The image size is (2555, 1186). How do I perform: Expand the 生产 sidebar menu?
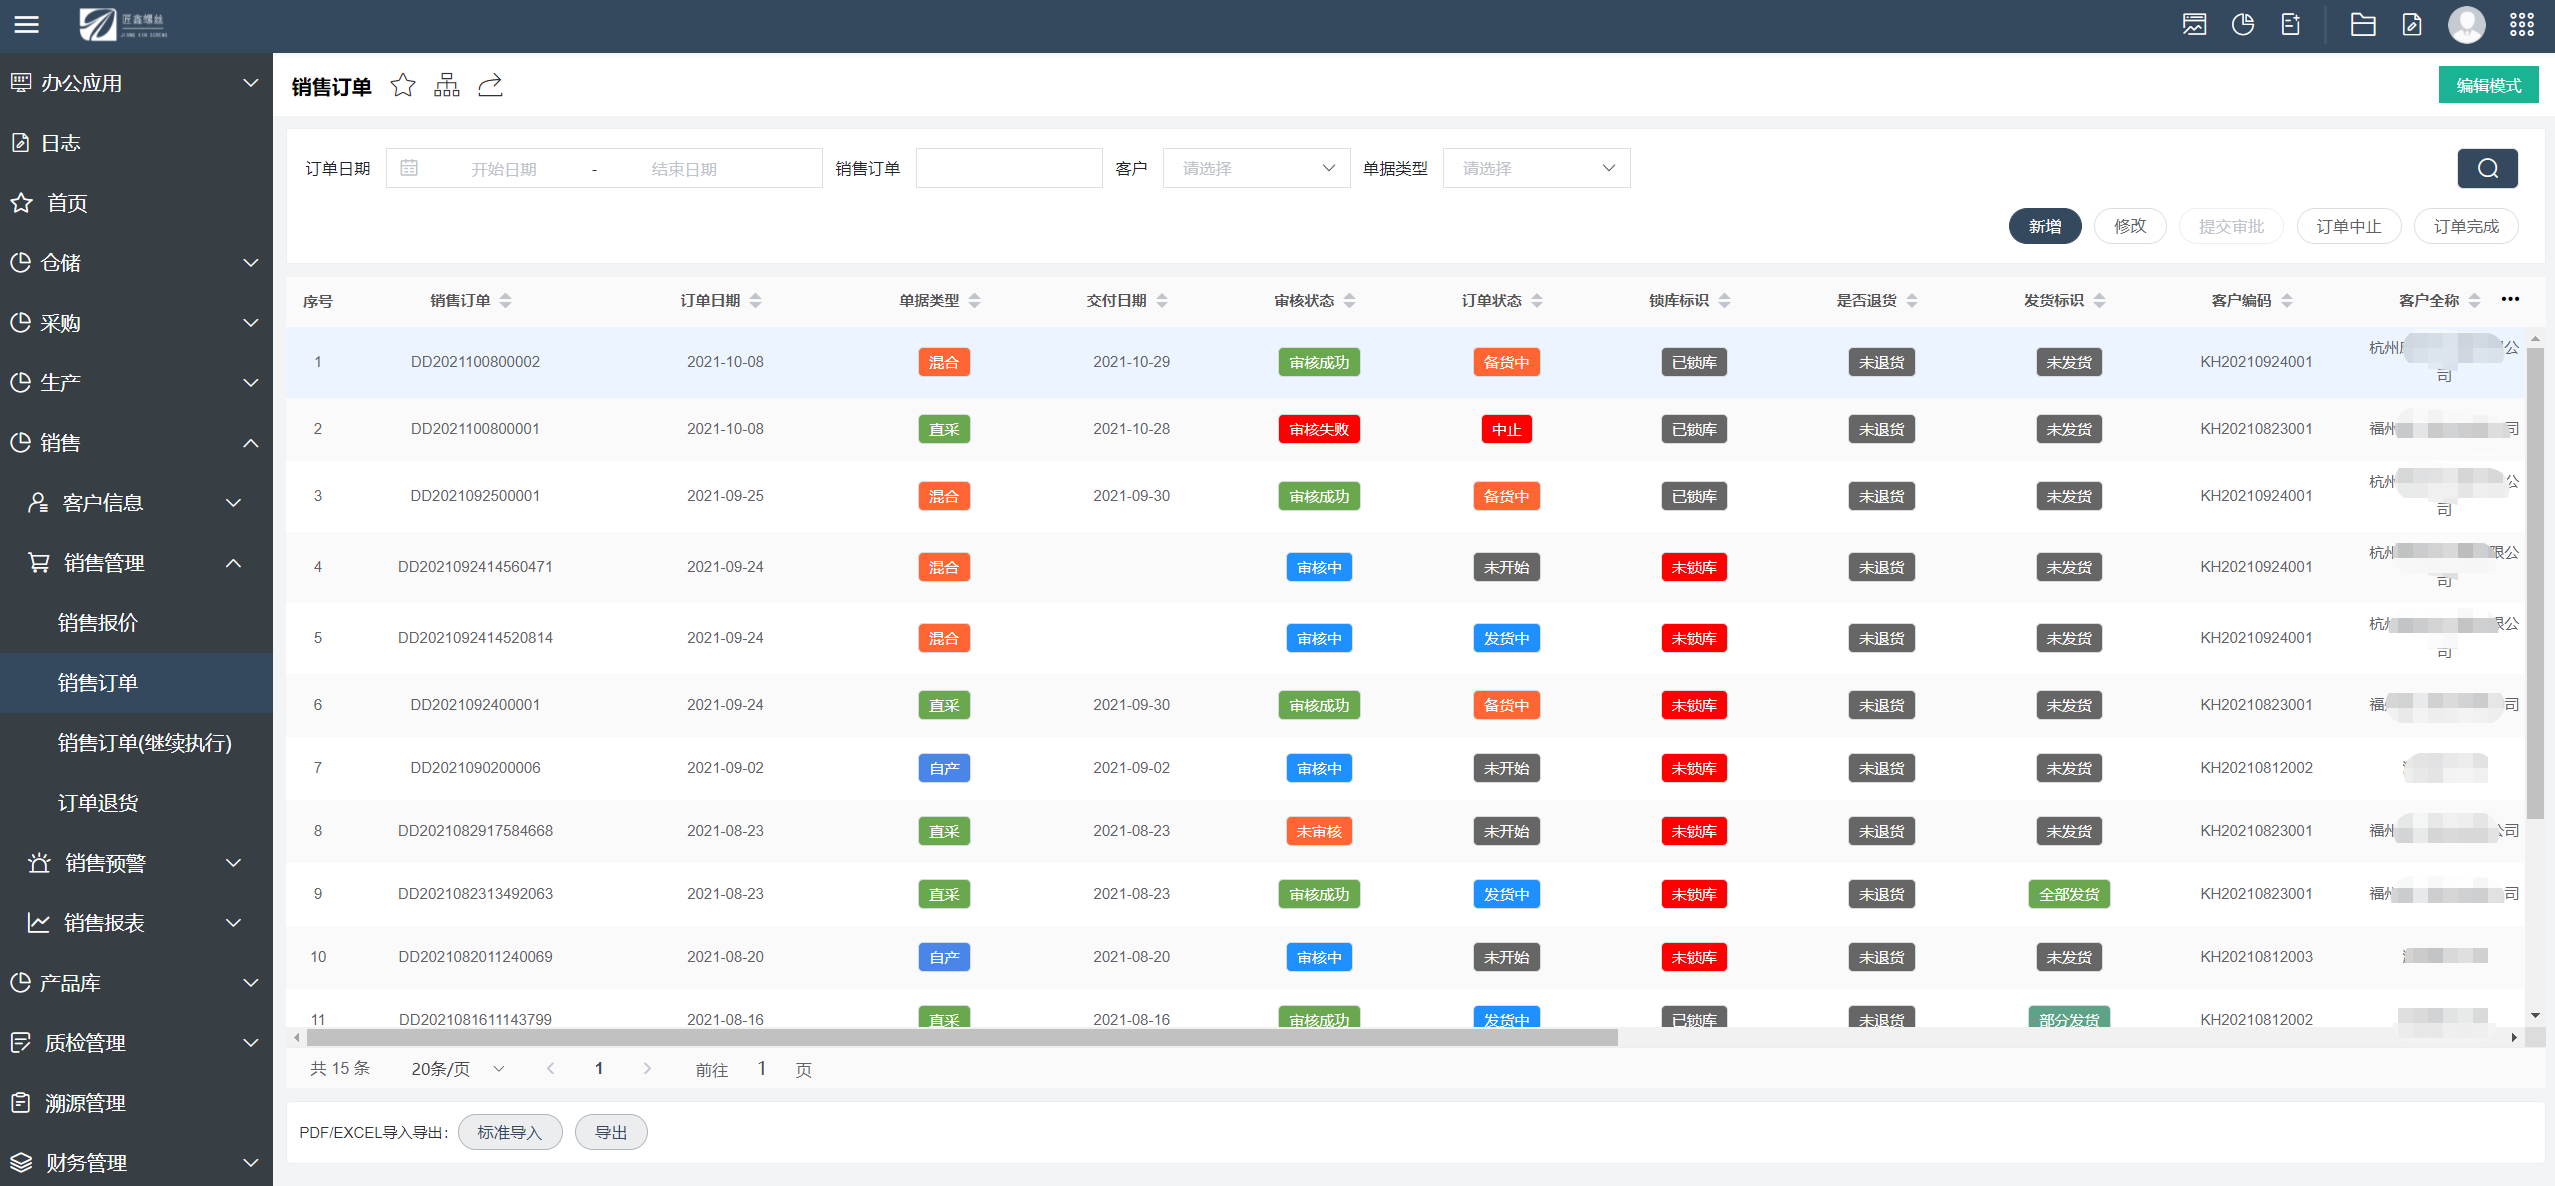136,383
